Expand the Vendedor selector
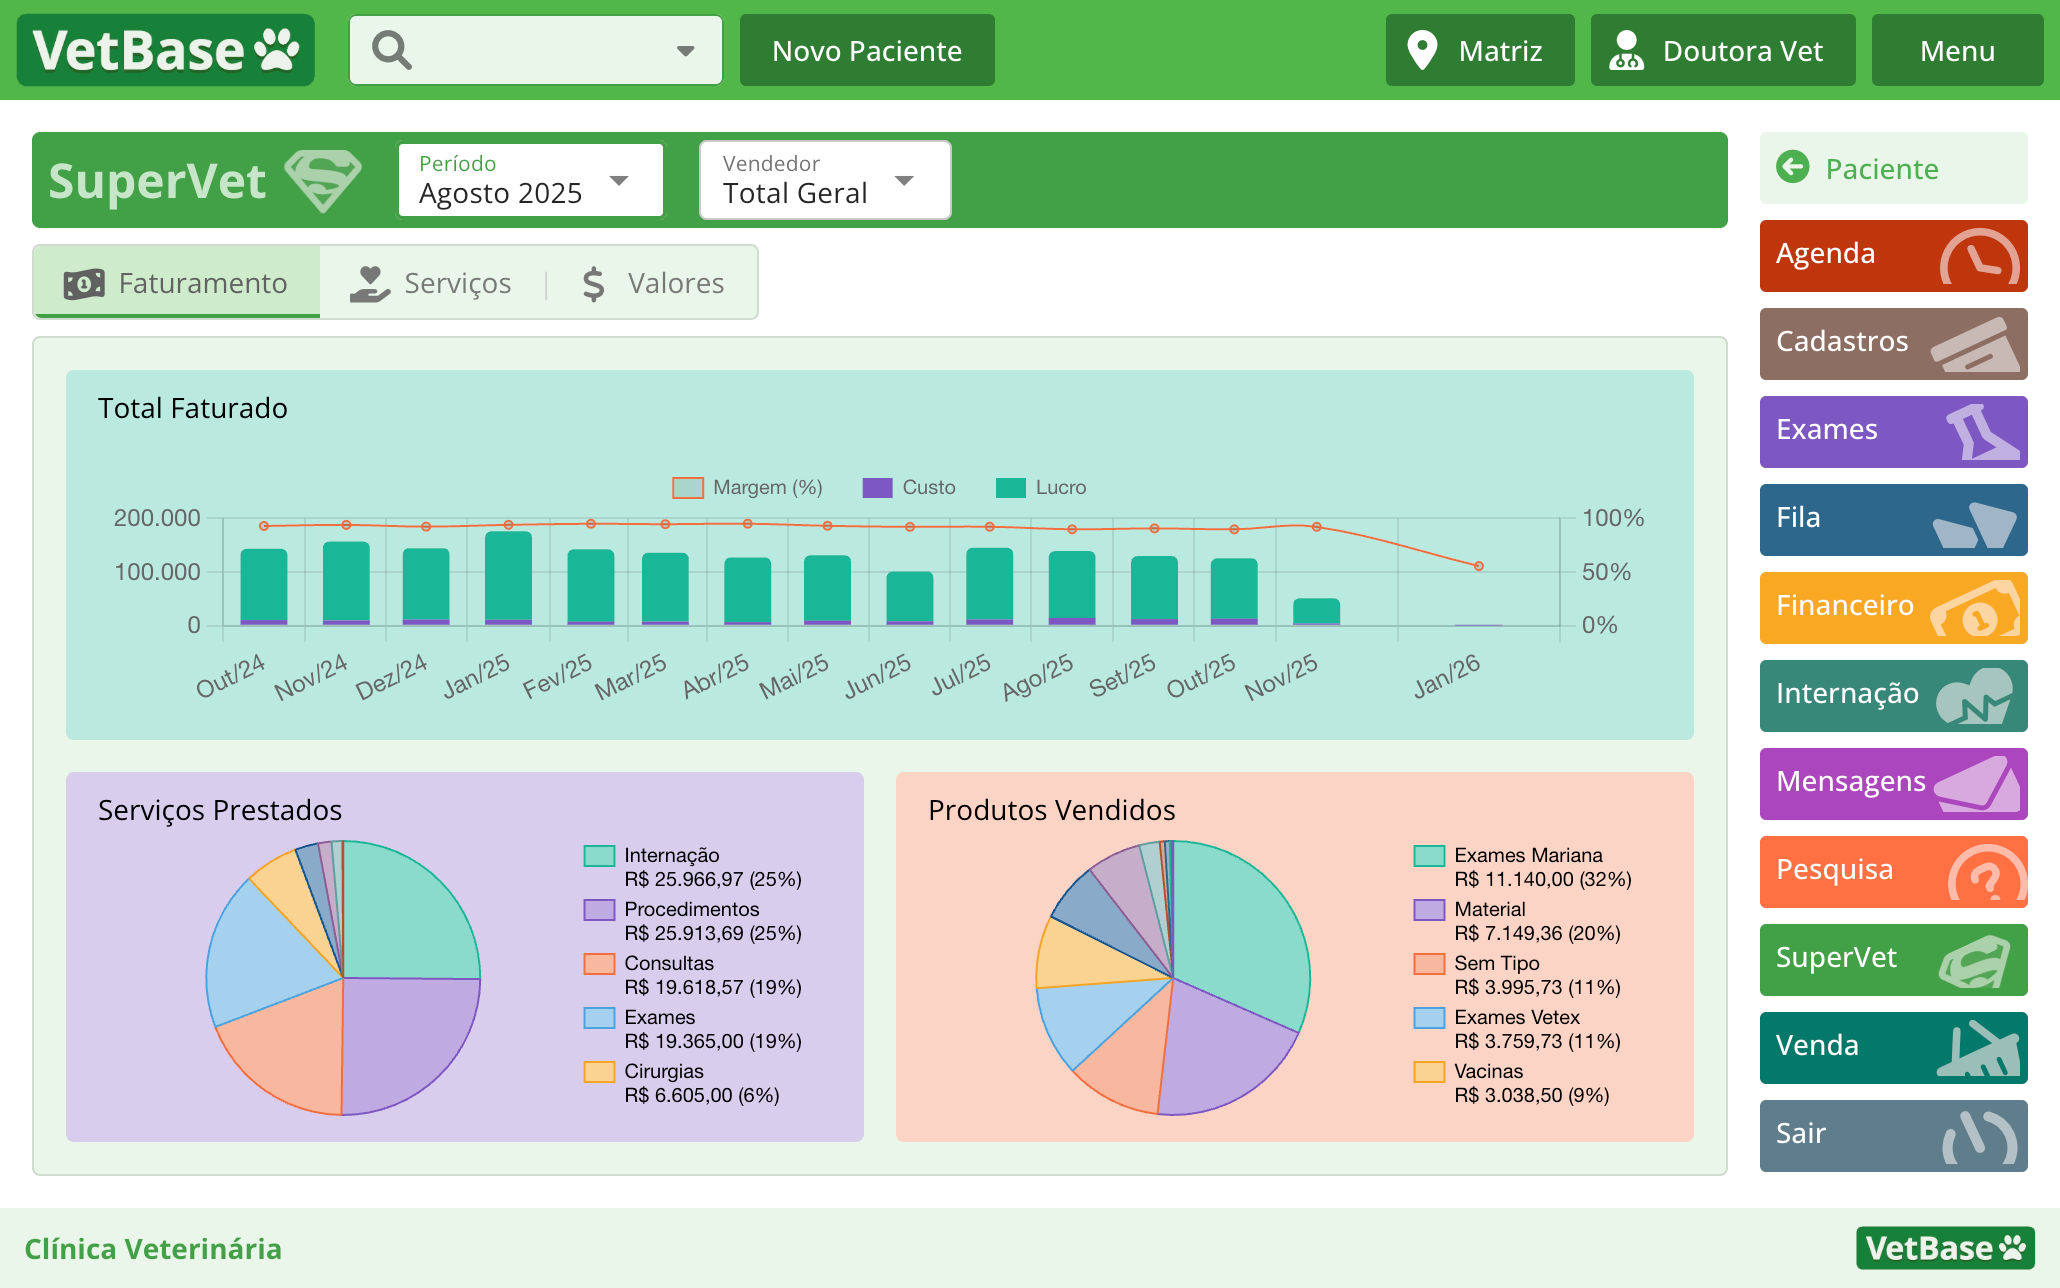This screenshot has width=2060, height=1288. 904,181
